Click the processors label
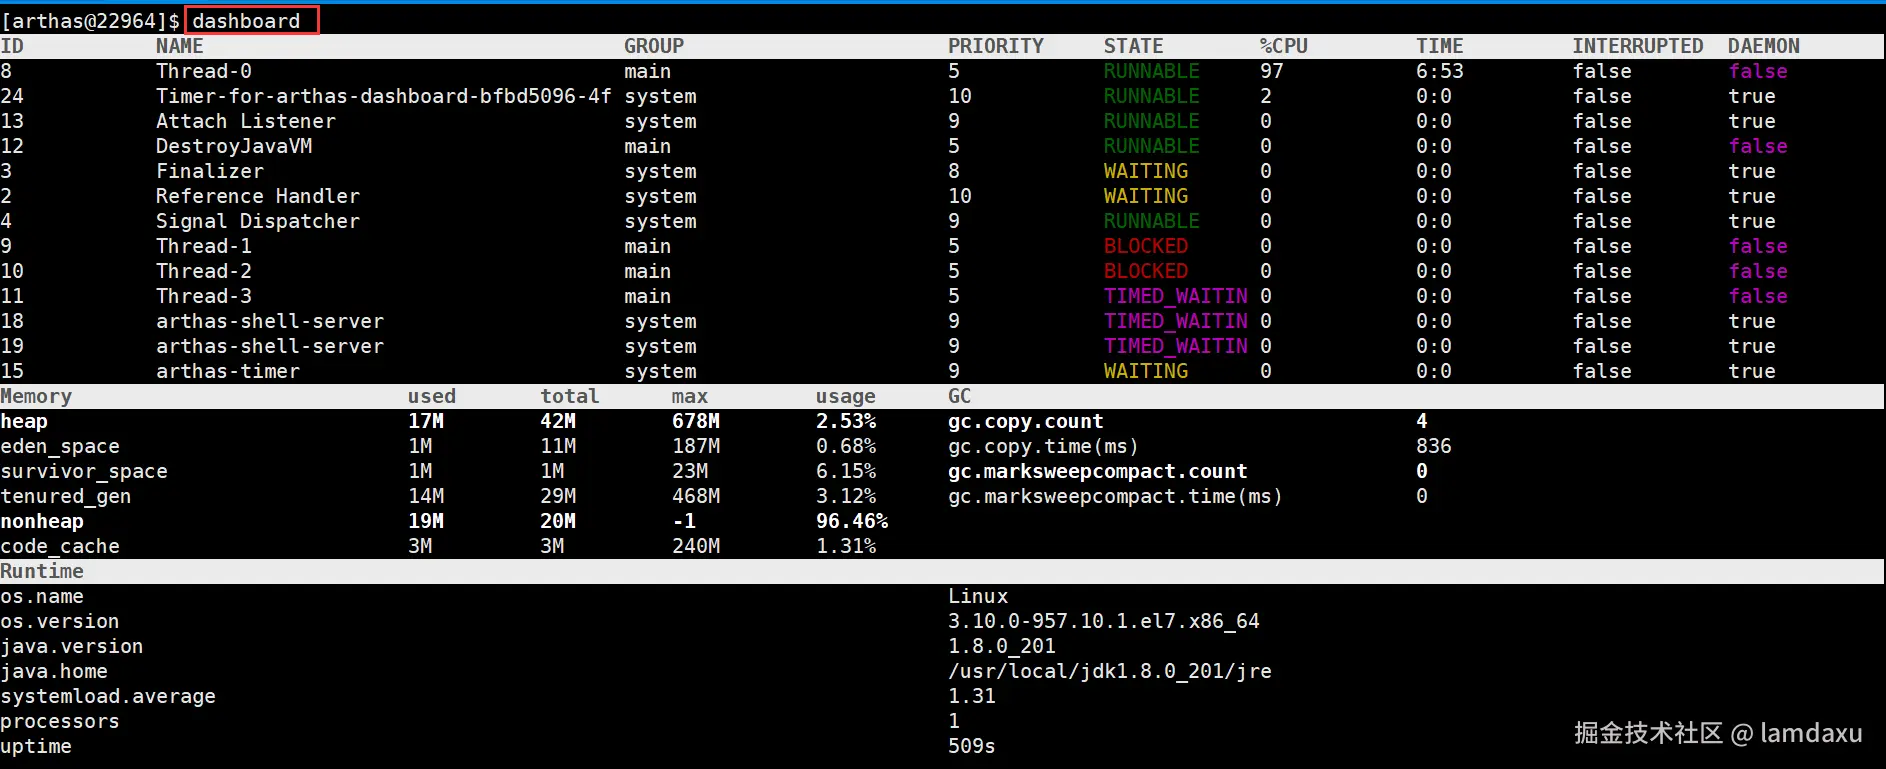 (x=60, y=721)
